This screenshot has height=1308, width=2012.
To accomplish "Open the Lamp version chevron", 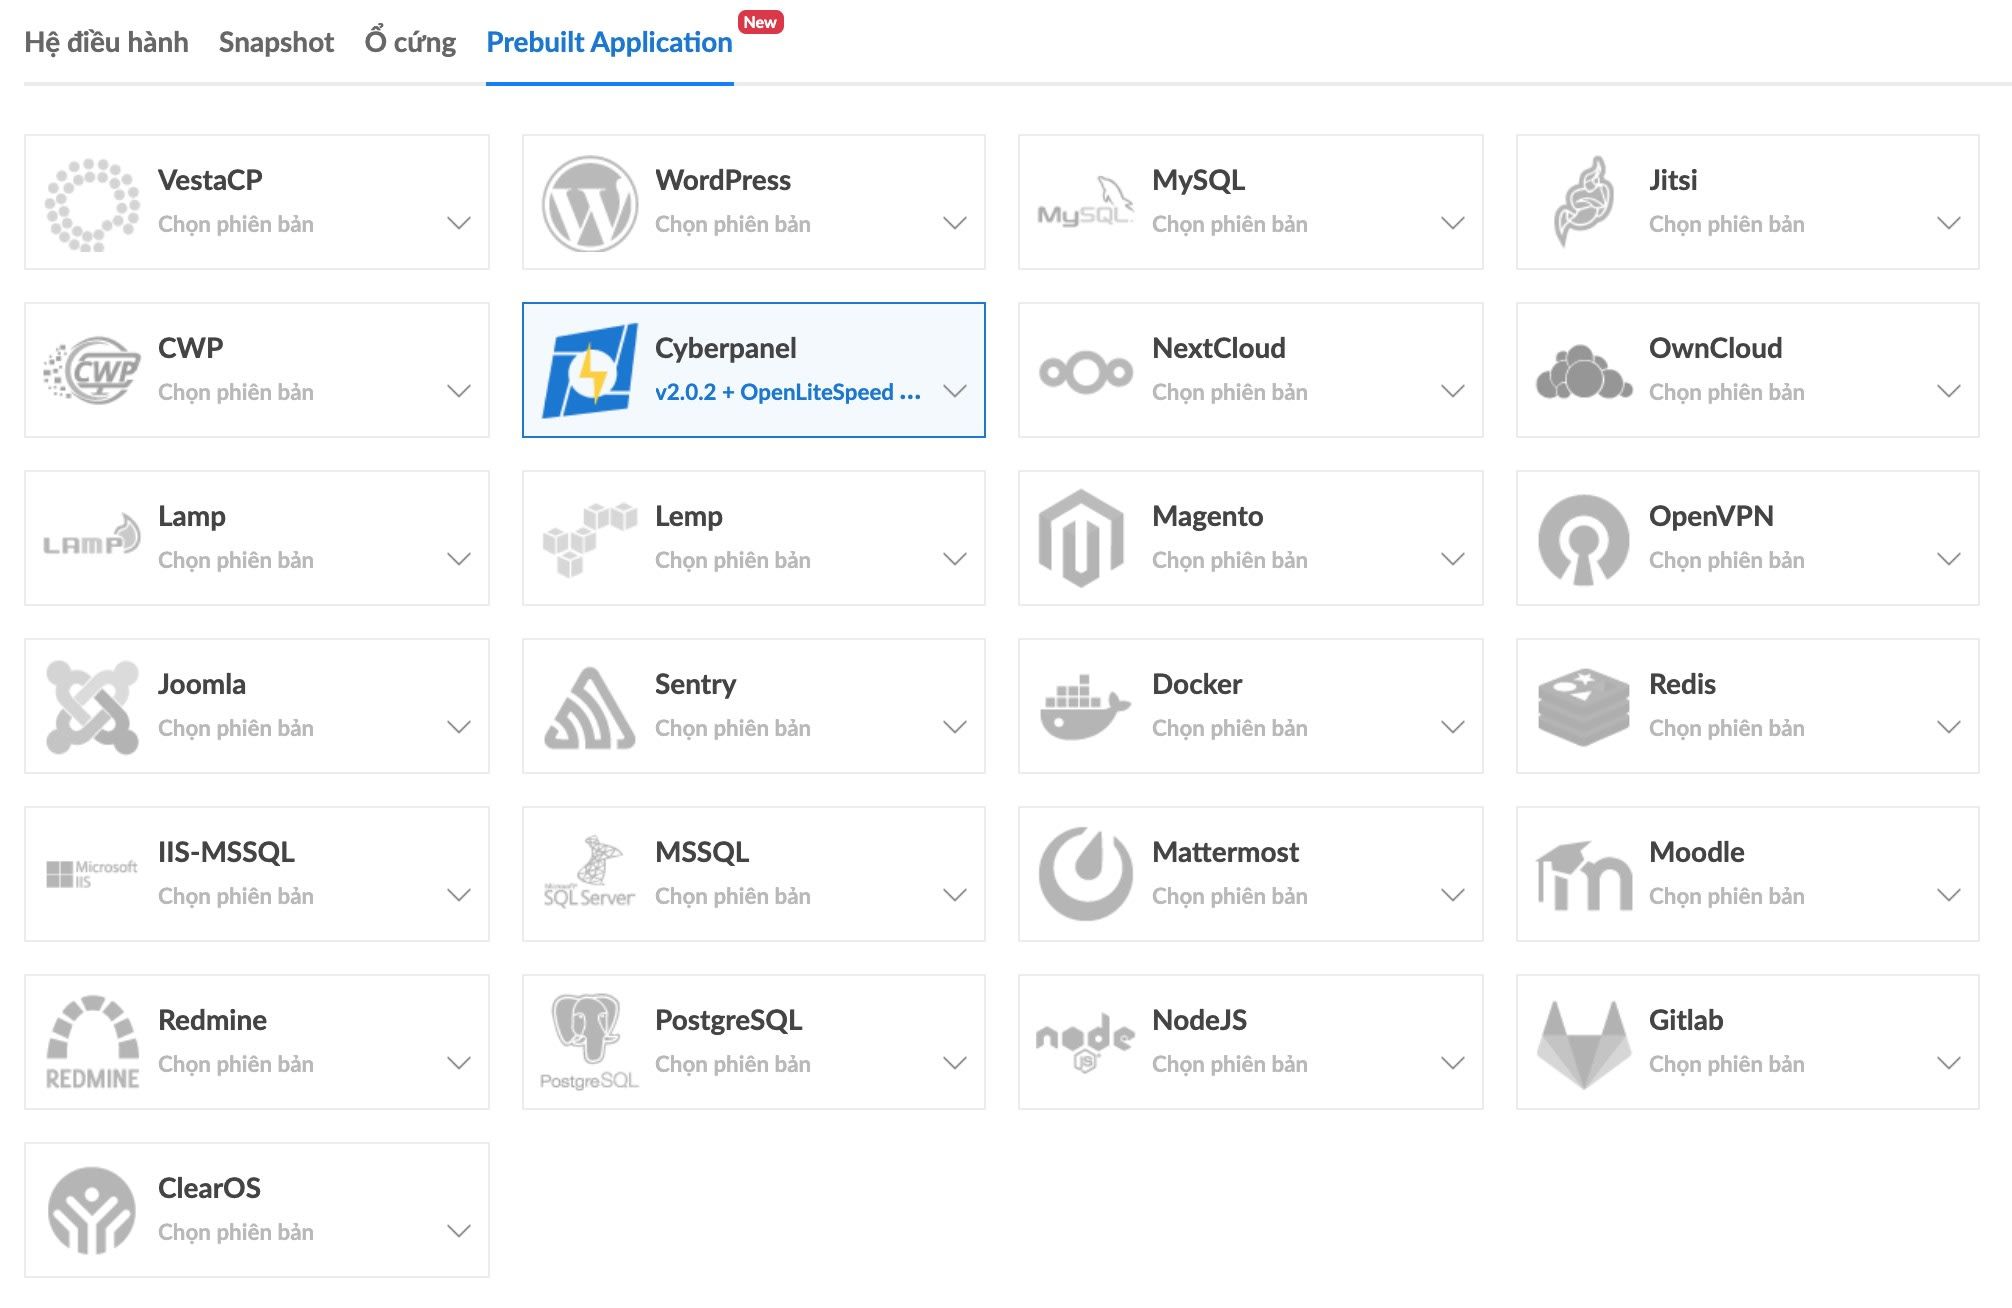I will [x=458, y=559].
